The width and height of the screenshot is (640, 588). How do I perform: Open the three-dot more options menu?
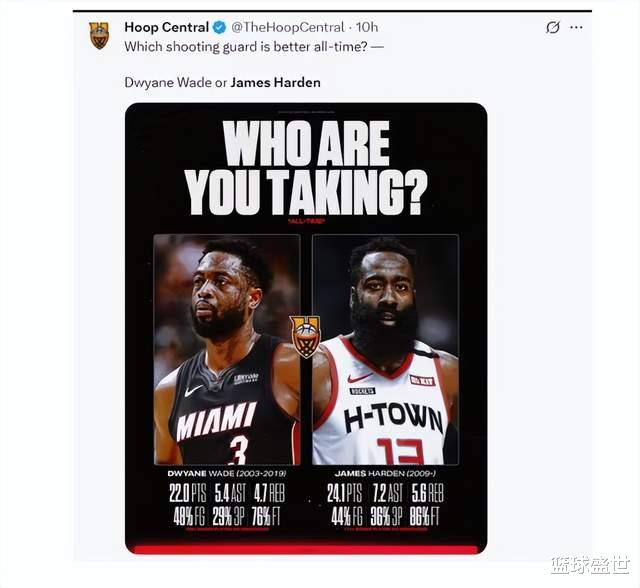click(576, 27)
